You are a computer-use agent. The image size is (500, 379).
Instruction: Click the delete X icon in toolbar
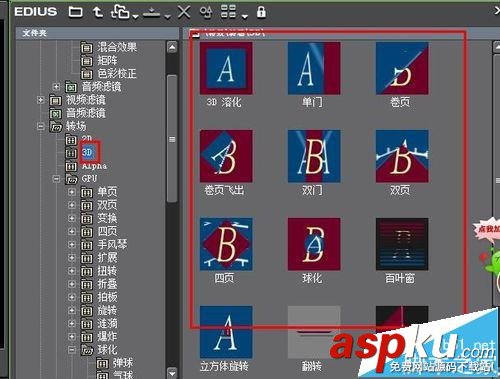[x=184, y=12]
